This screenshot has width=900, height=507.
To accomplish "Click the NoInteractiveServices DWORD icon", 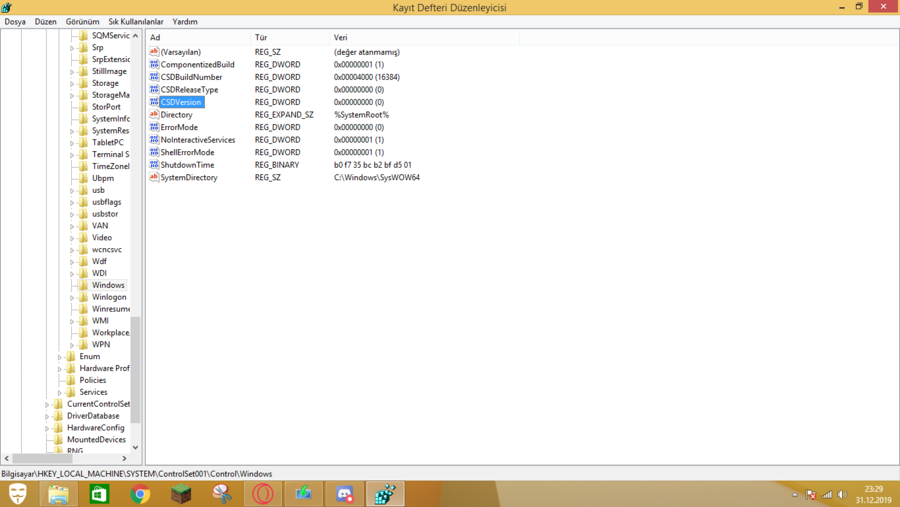I will pyautogui.click(x=154, y=140).
